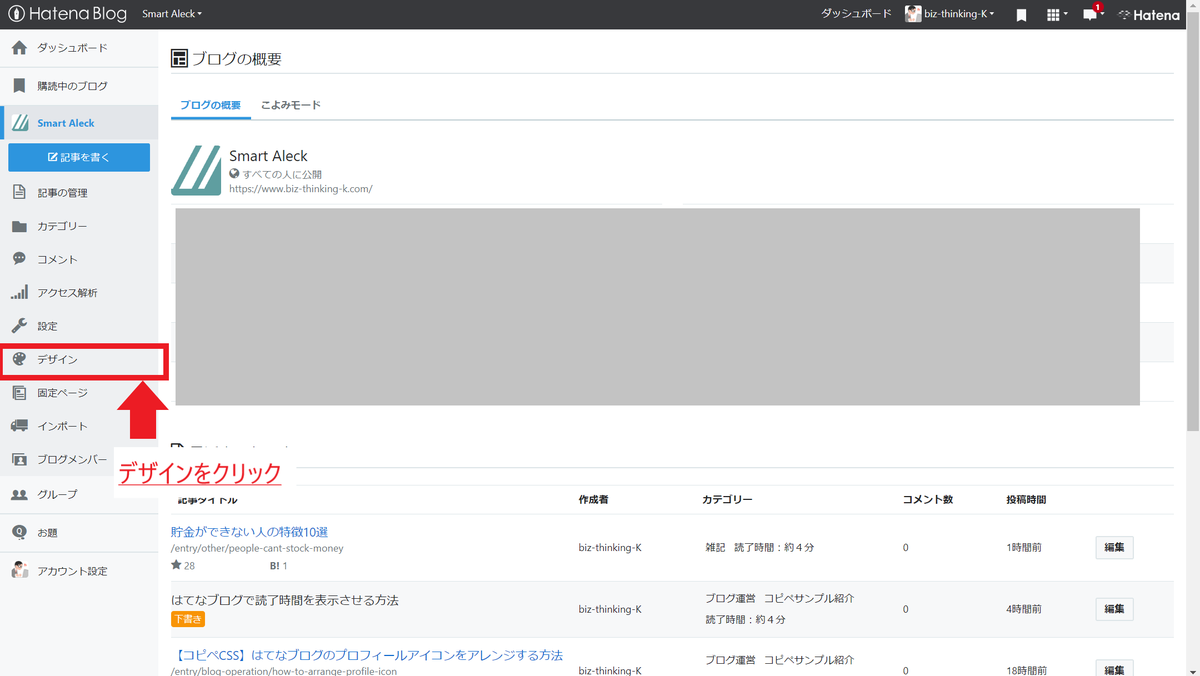Open アクセス解析 in sidebar
Viewport: 1200px width, 676px height.
pos(79,293)
